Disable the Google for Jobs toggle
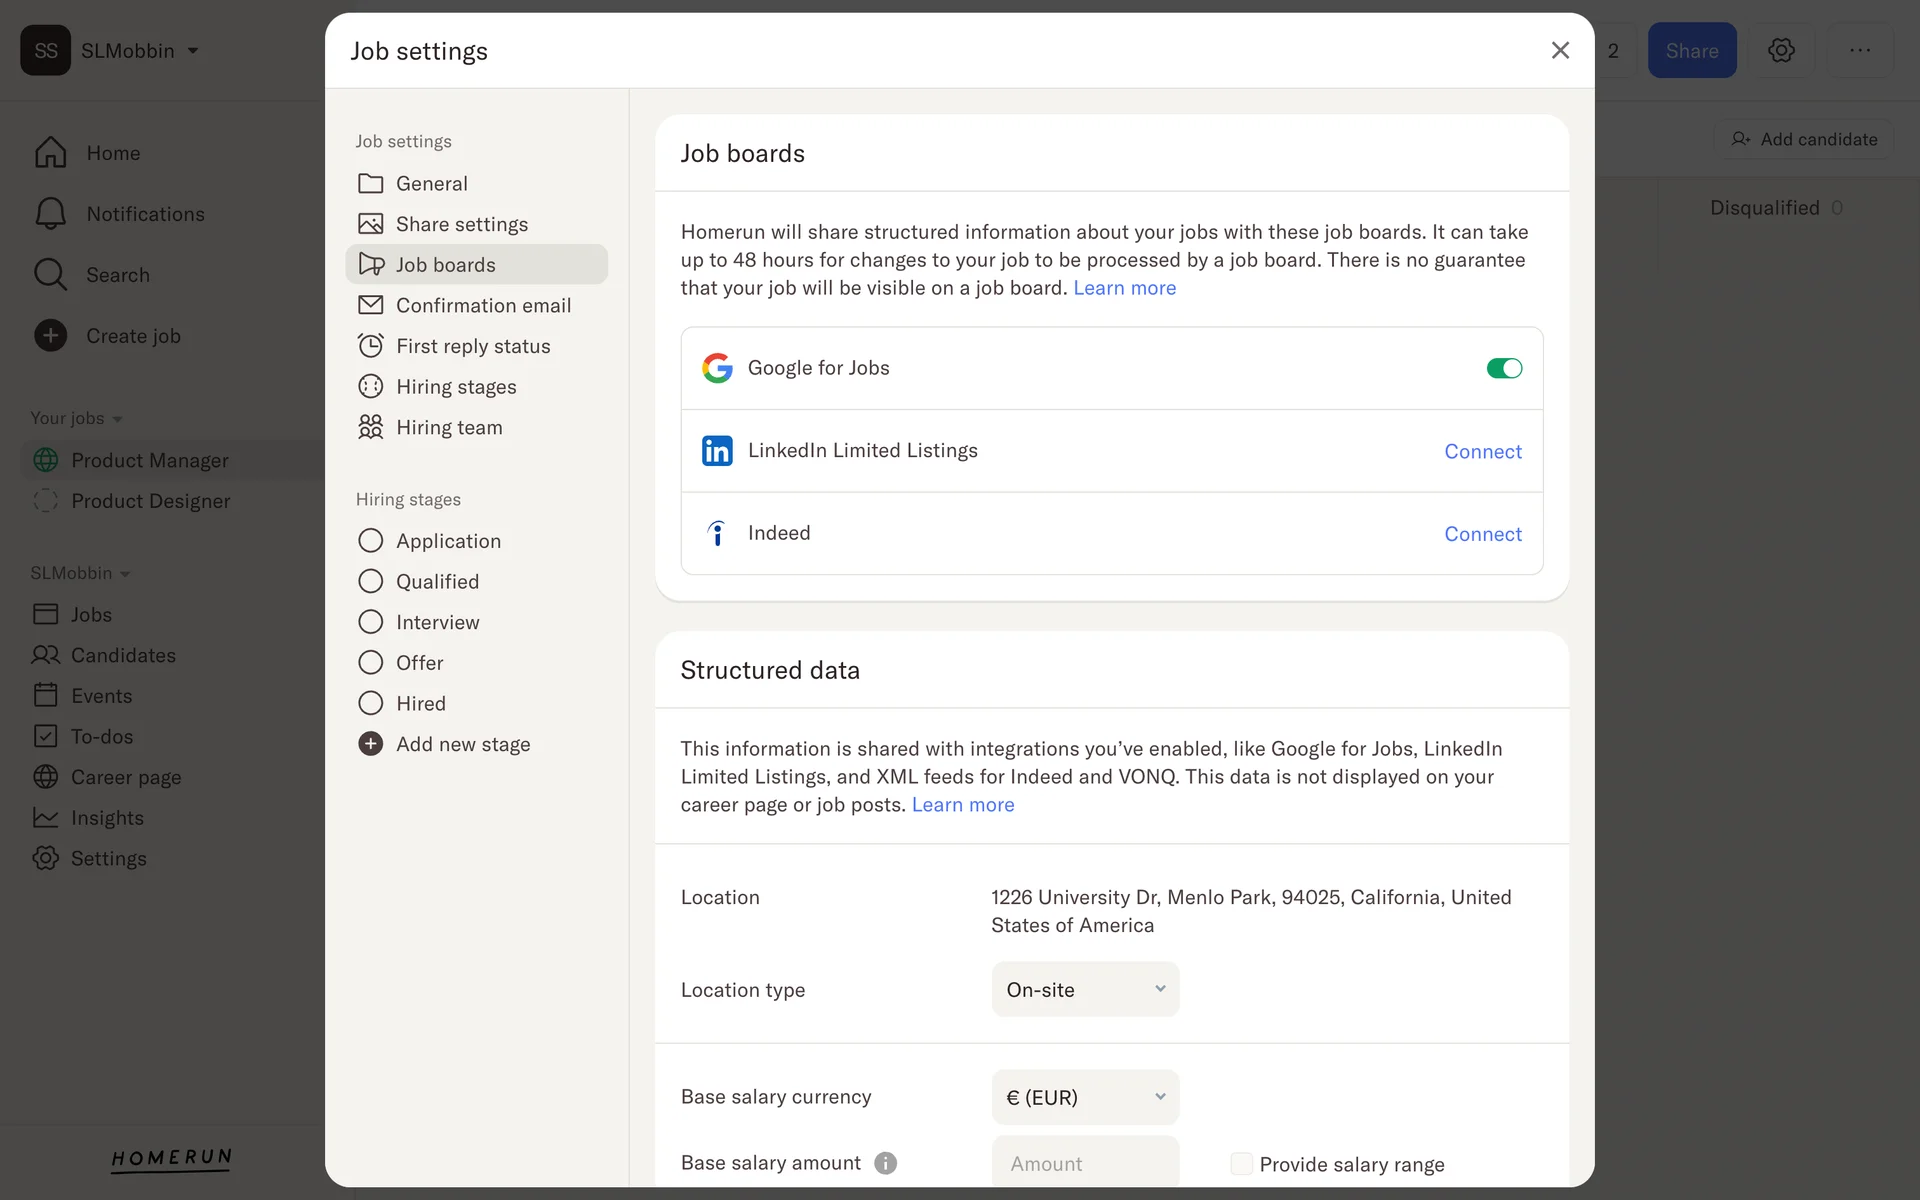The height and width of the screenshot is (1200, 1920). (1504, 368)
